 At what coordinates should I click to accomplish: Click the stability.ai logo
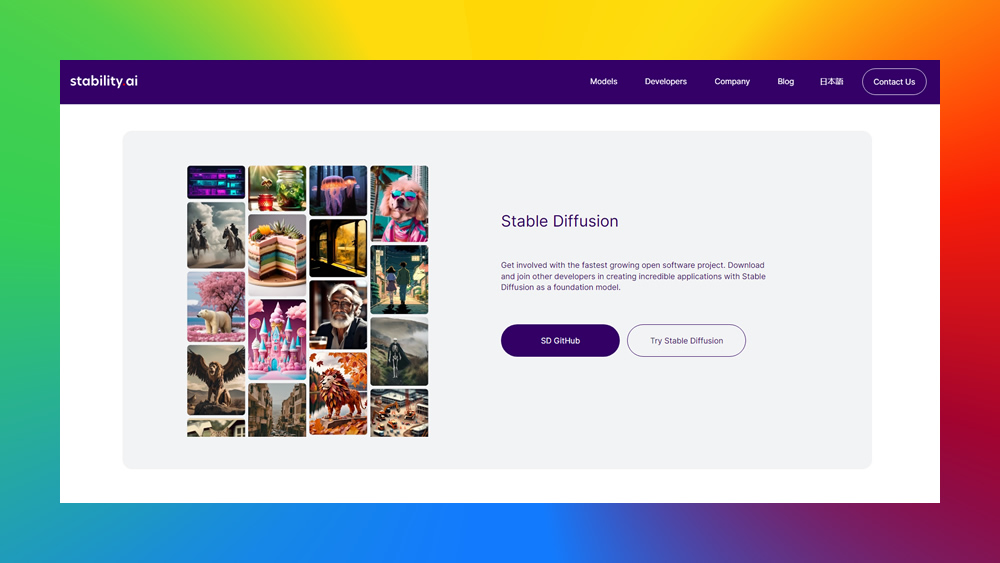coord(103,81)
